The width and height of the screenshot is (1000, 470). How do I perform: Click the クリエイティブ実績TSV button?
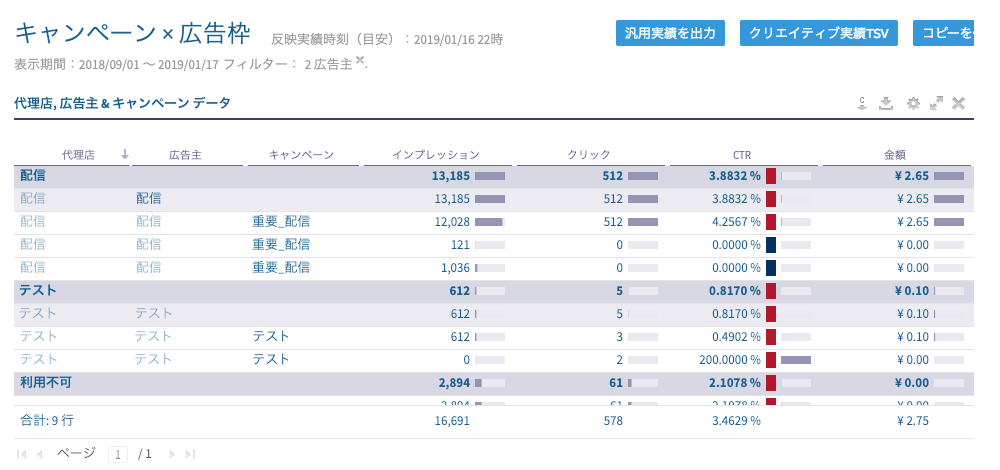[x=818, y=33]
